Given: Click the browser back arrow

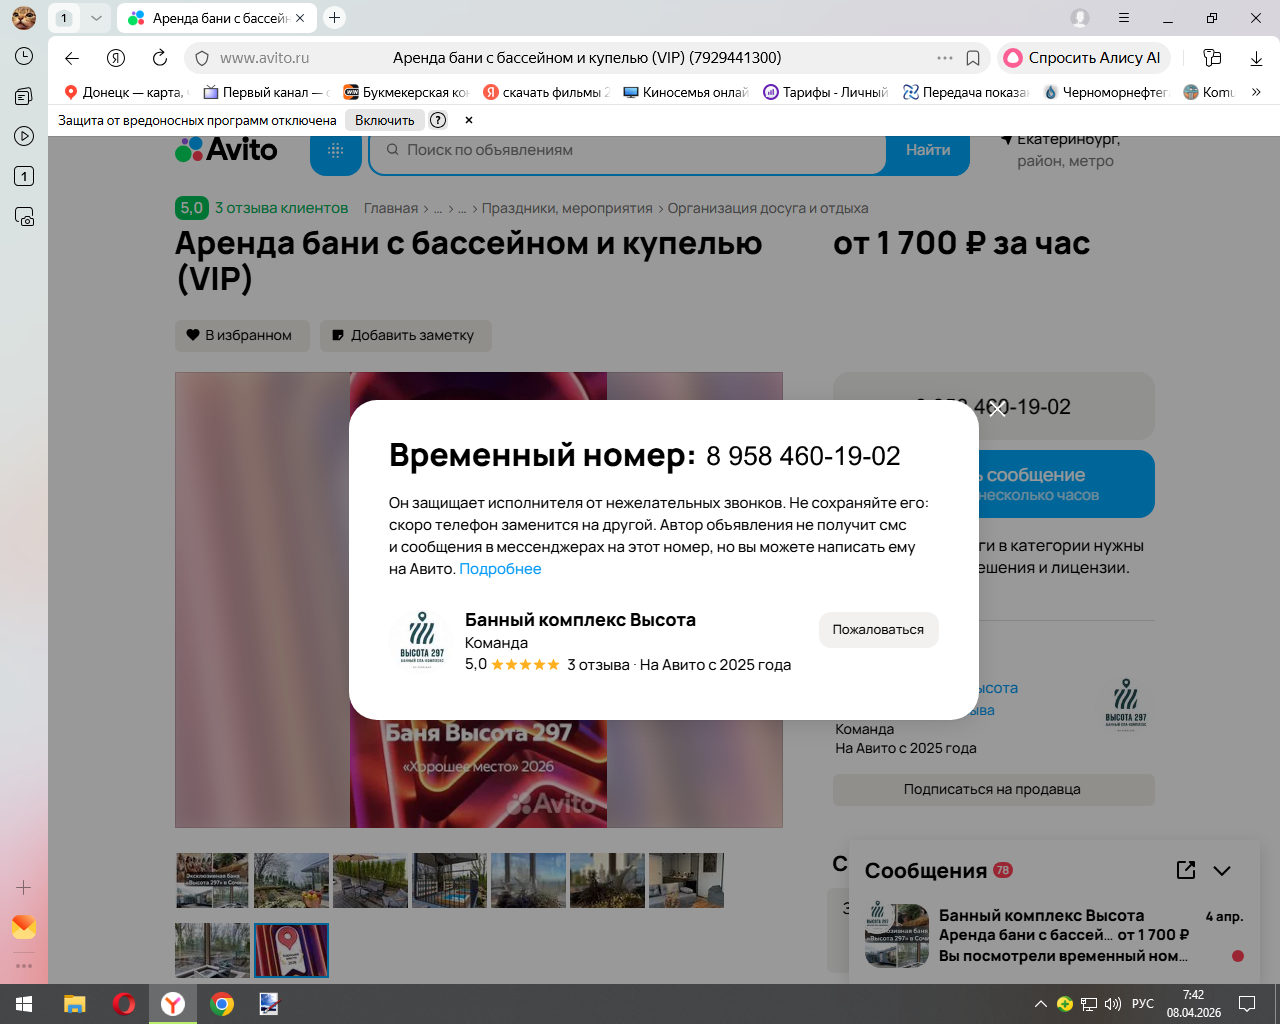Looking at the screenshot, I should [x=71, y=58].
